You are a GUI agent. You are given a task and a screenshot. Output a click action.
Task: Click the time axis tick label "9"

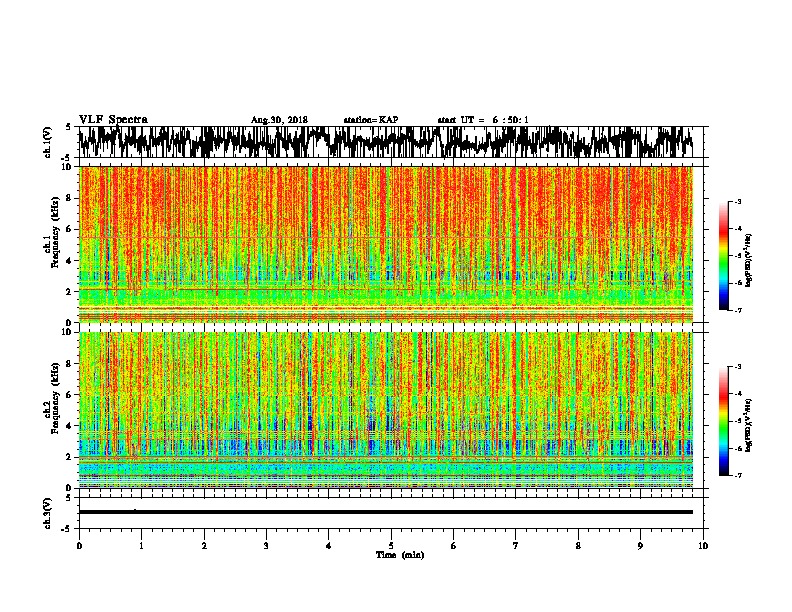(x=640, y=546)
